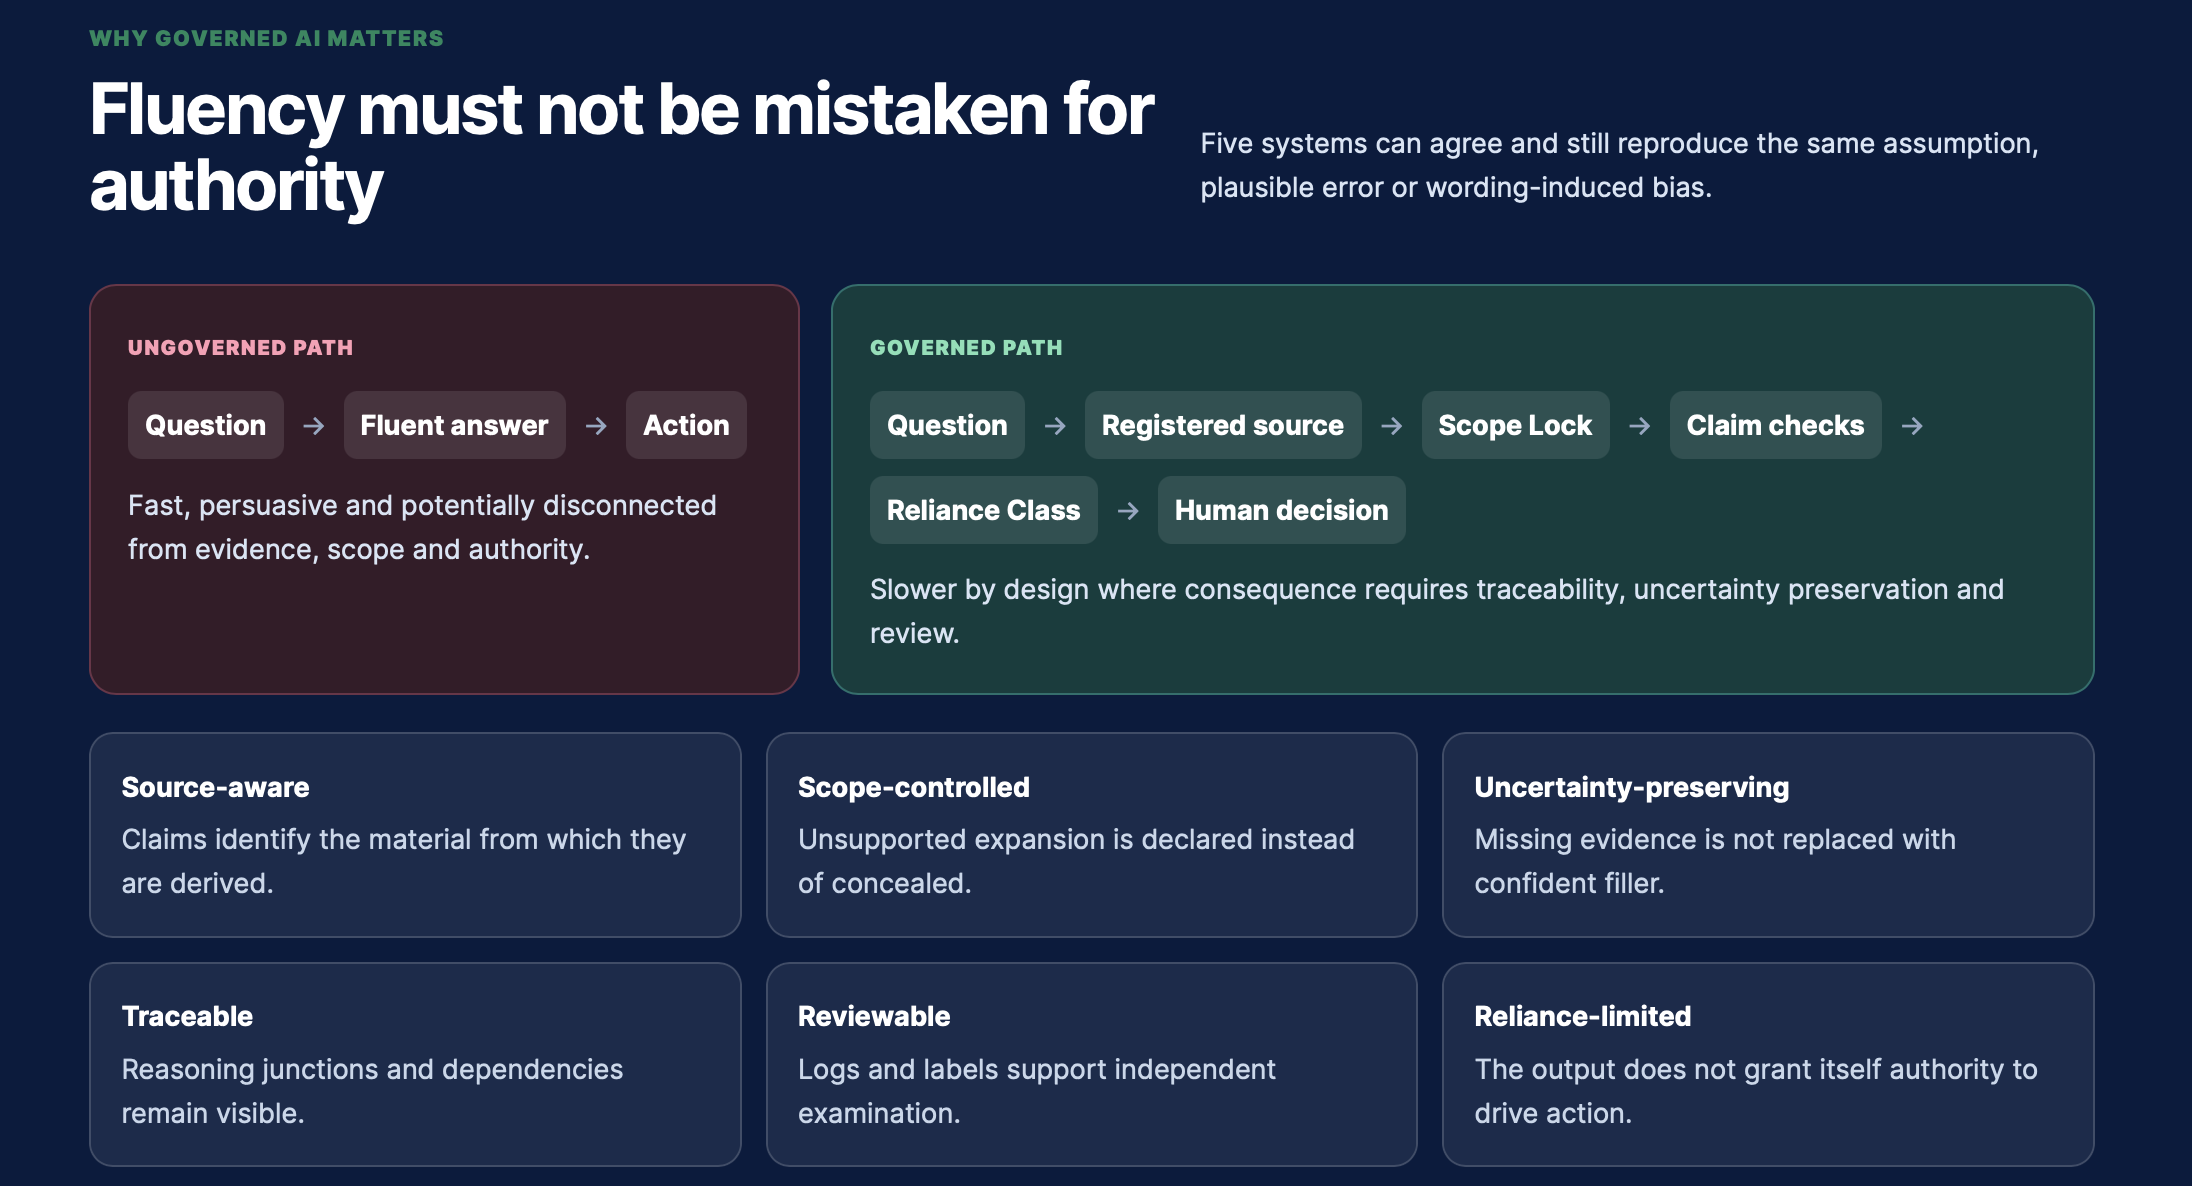Click the arrow between Fluent answer and Action
This screenshot has width=2192, height=1186.
pos(596,426)
